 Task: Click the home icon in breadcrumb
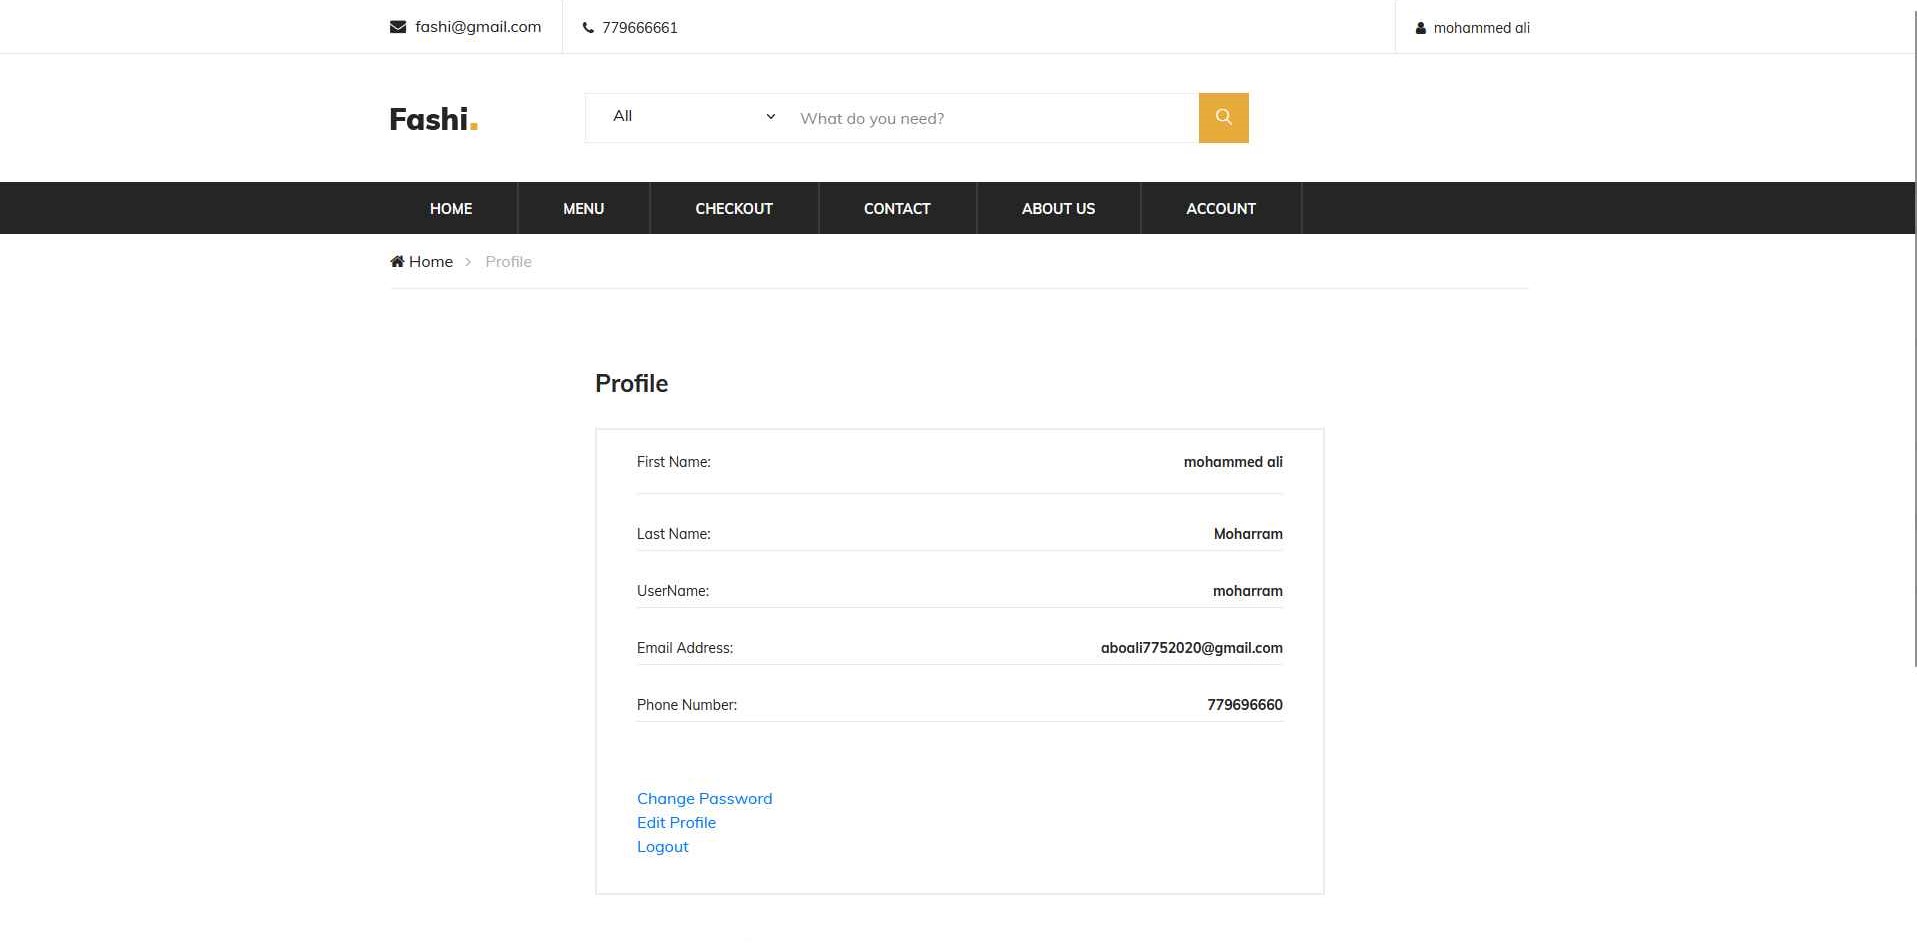click(397, 262)
